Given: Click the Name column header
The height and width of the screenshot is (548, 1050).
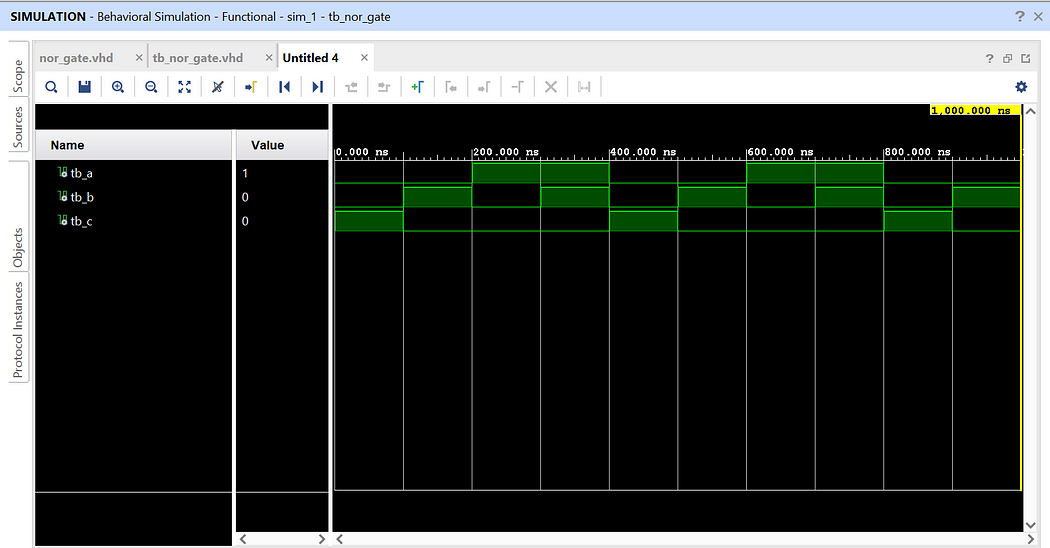Looking at the screenshot, I should pos(134,145).
